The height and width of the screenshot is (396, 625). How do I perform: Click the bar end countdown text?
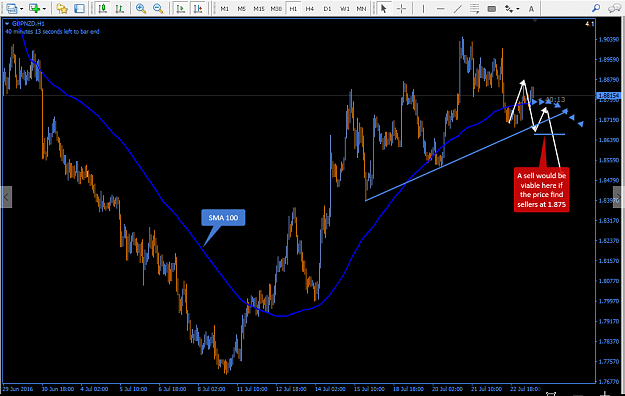pos(52,32)
